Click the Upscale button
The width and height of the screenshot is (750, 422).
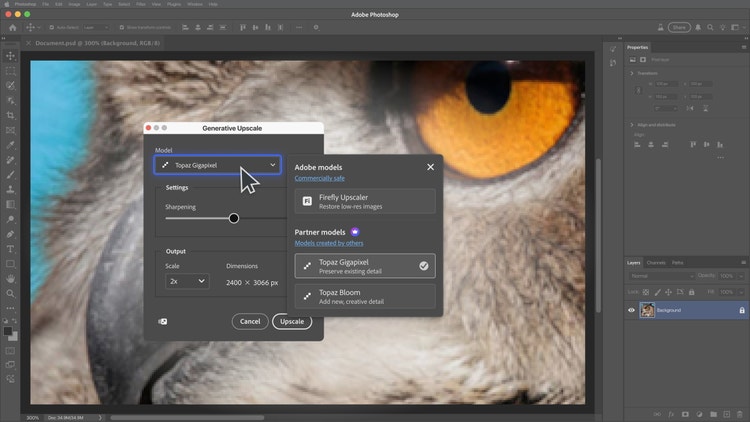pyautogui.click(x=292, y=322)
